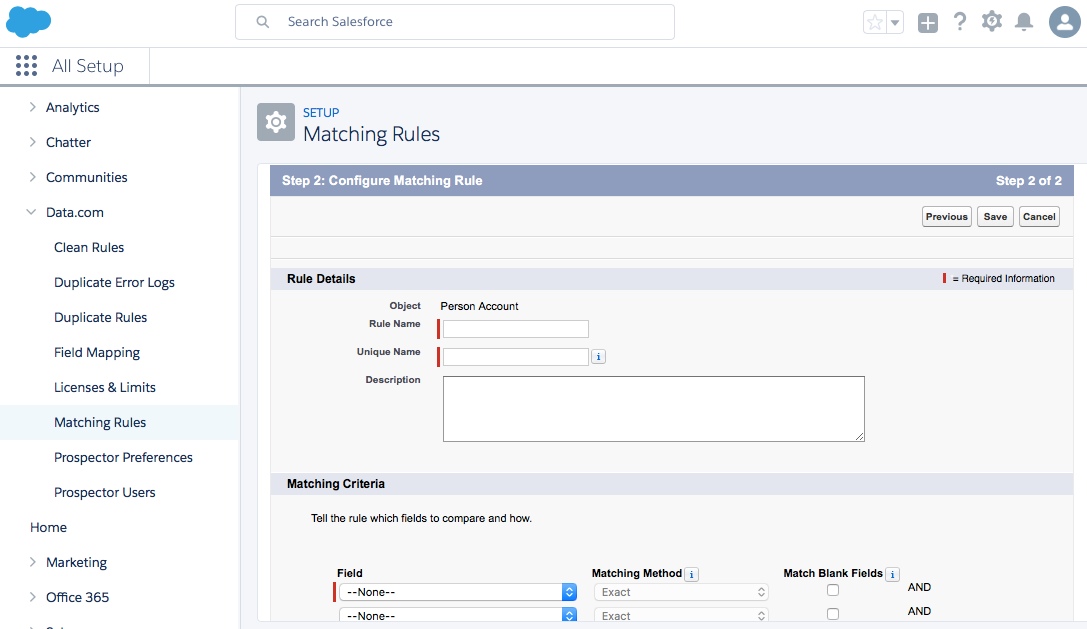This screenshot has height=629, width=1087.
Task: Open the favorites list dropdown arrow
Action: point(895,22)
